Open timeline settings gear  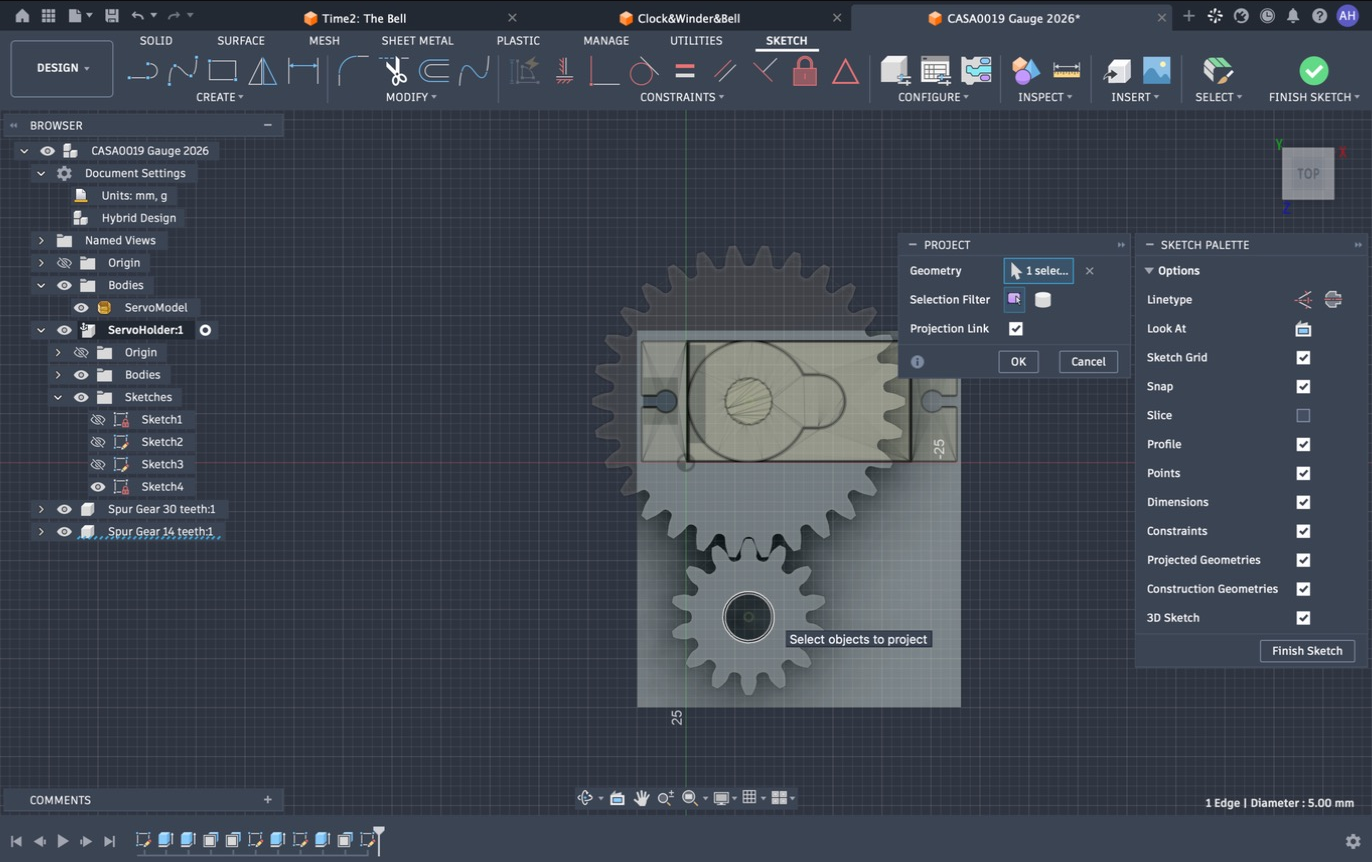tap(1352, 841)
